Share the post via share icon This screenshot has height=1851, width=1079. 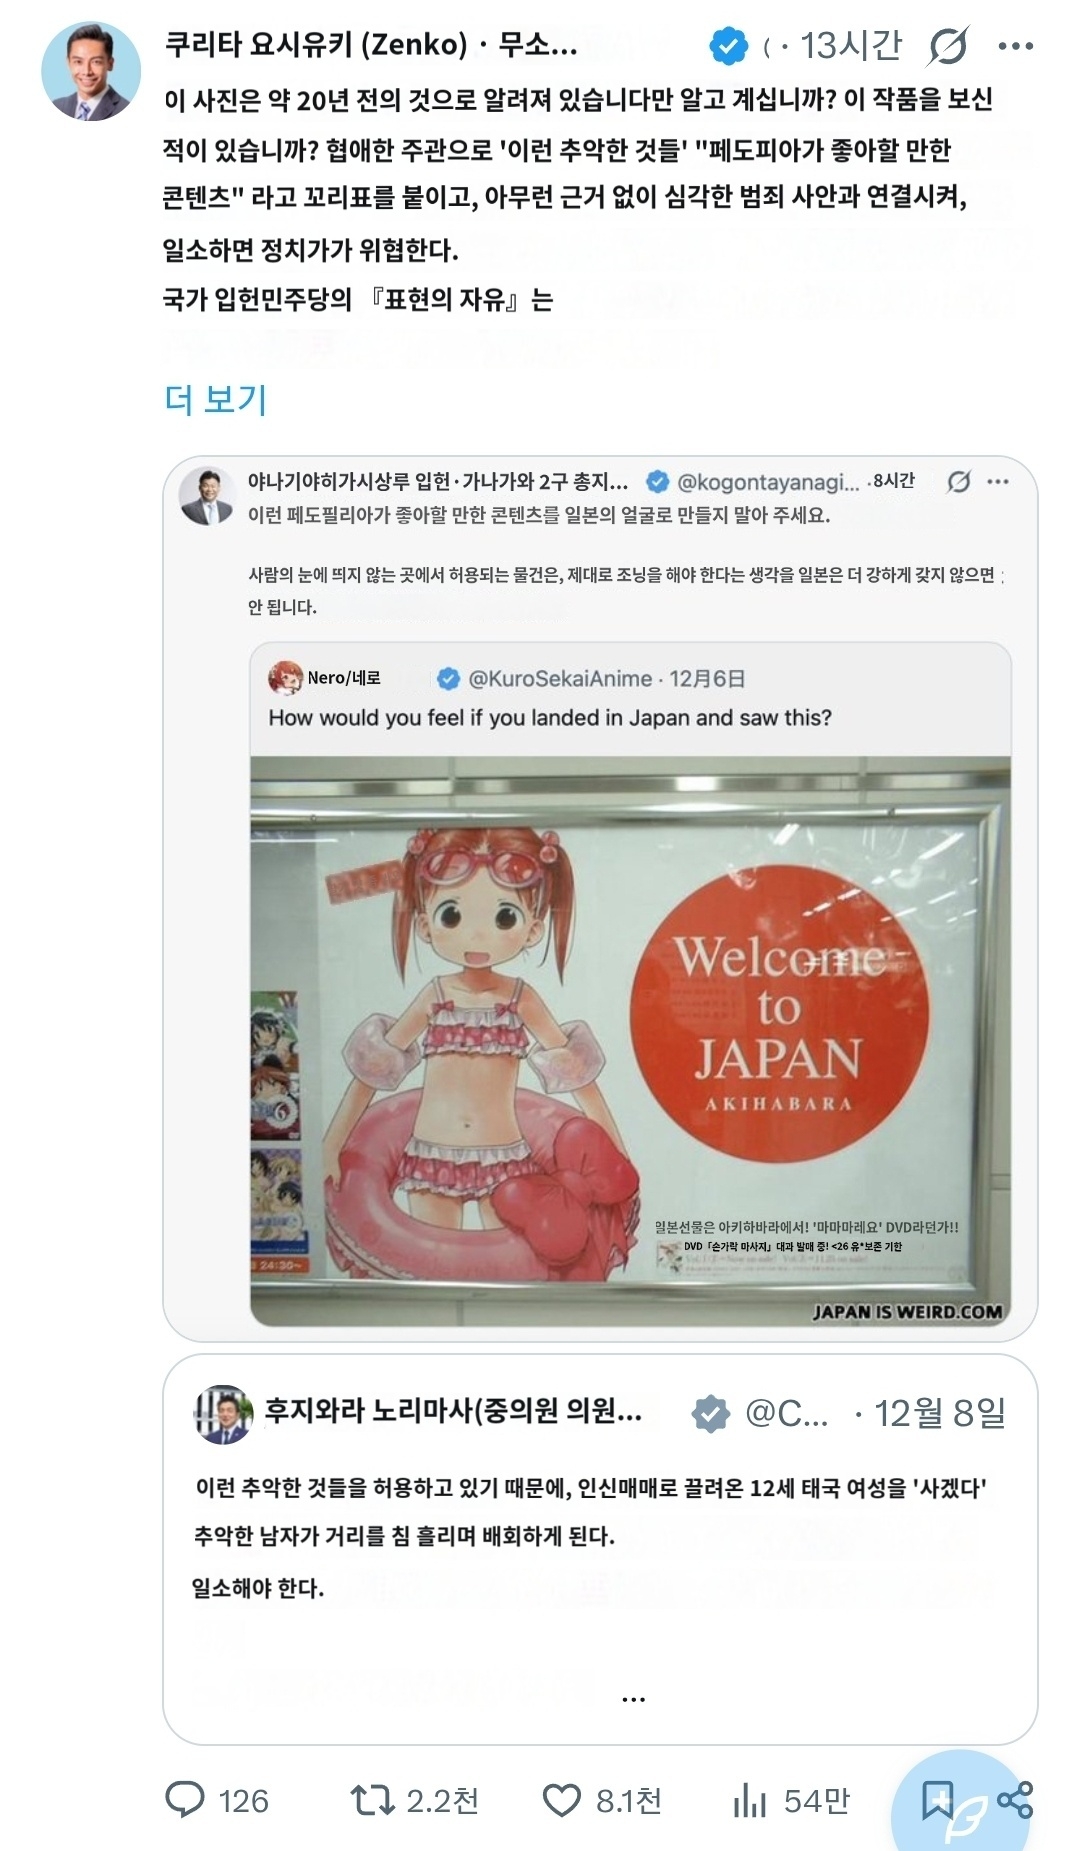point(1015,1800)
